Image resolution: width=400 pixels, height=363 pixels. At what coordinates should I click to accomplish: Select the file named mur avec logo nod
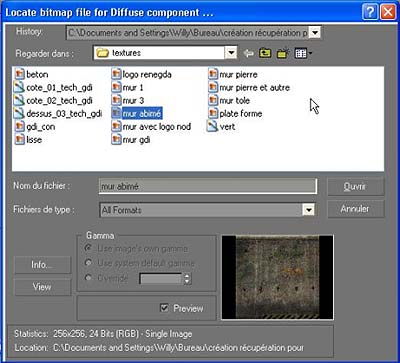[x=157, y=127]
